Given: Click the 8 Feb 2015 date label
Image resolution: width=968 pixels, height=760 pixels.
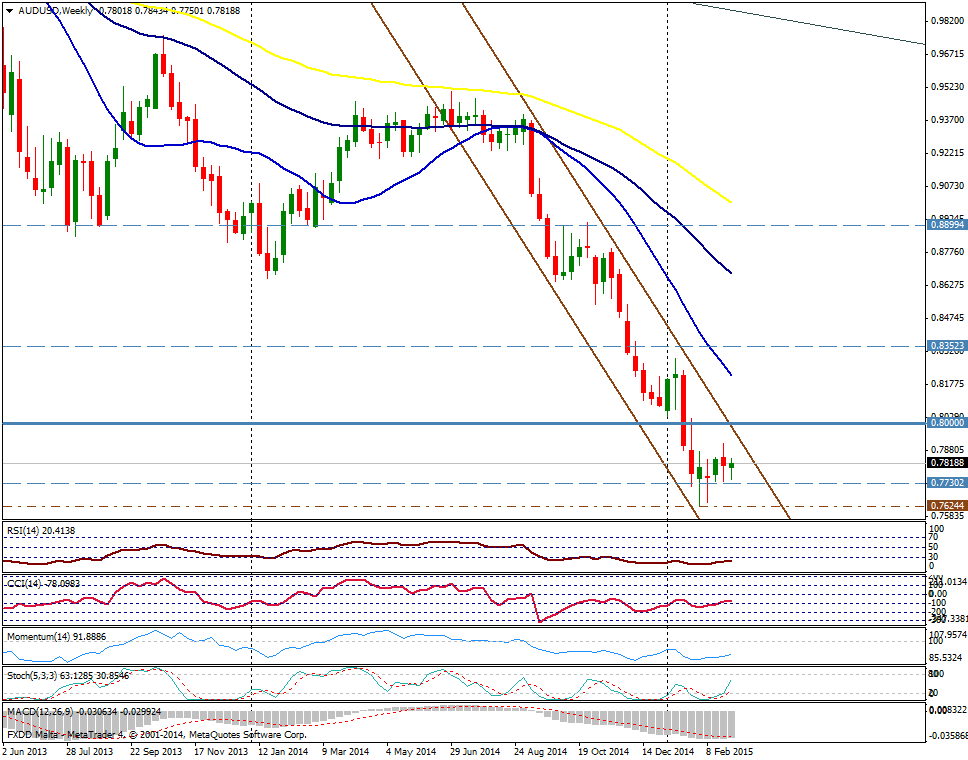Looking at the screenshot, I should (730, 749).
